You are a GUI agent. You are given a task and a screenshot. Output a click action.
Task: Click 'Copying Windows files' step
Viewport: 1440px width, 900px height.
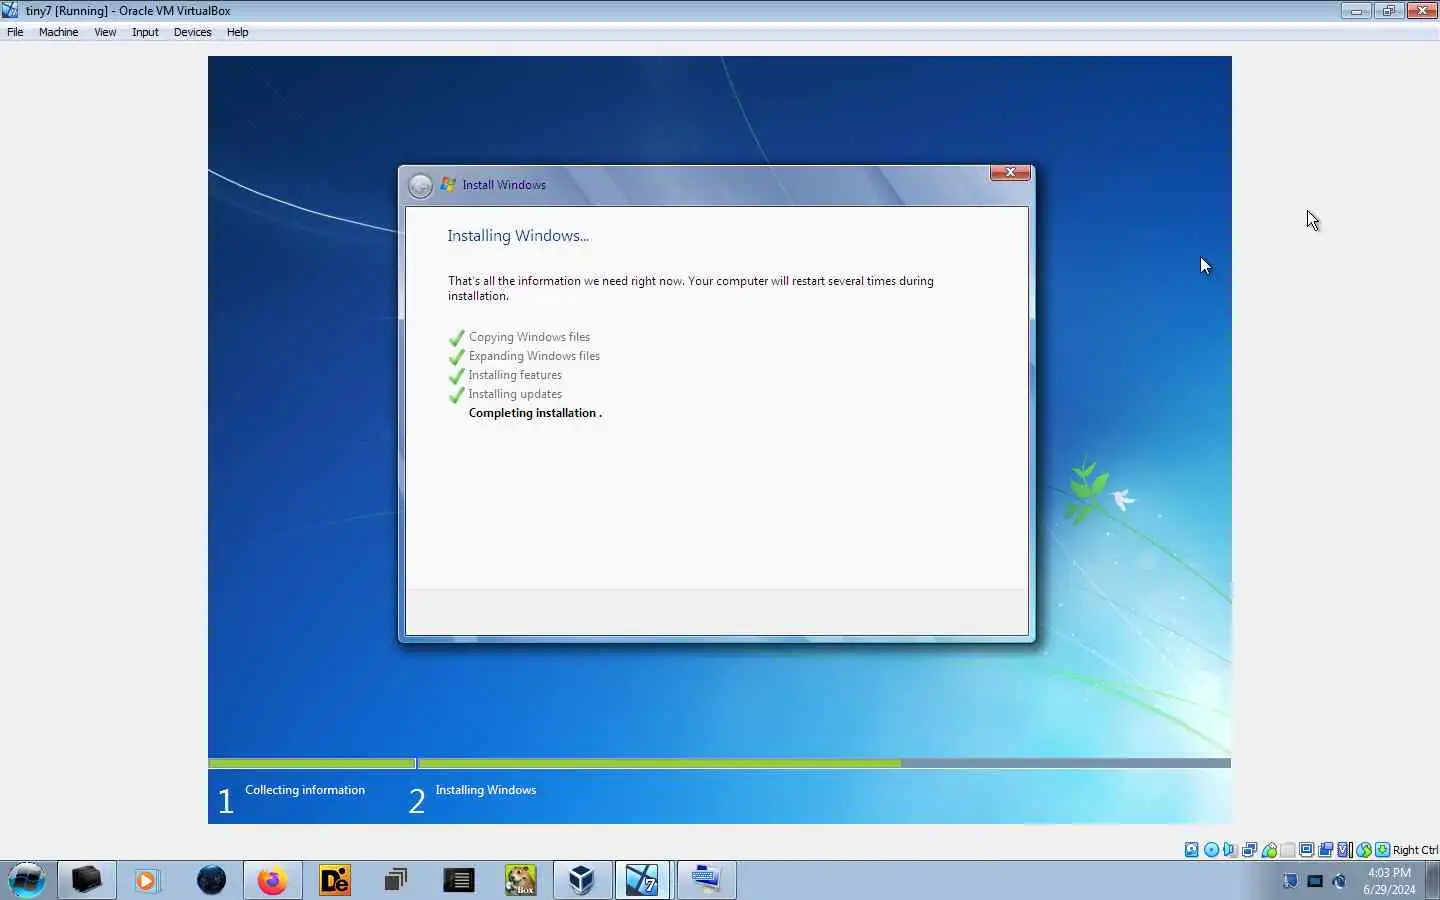[529, 337]
